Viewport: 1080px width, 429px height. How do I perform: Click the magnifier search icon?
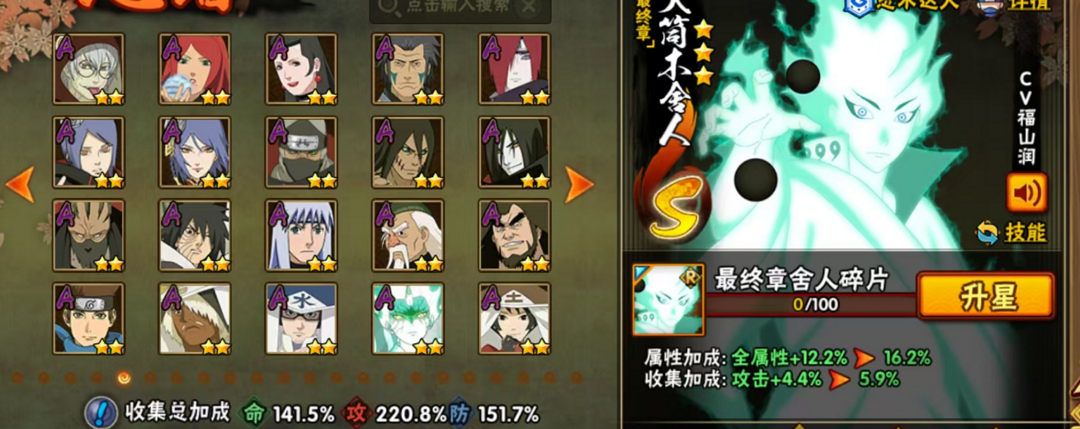pos(388,6)
